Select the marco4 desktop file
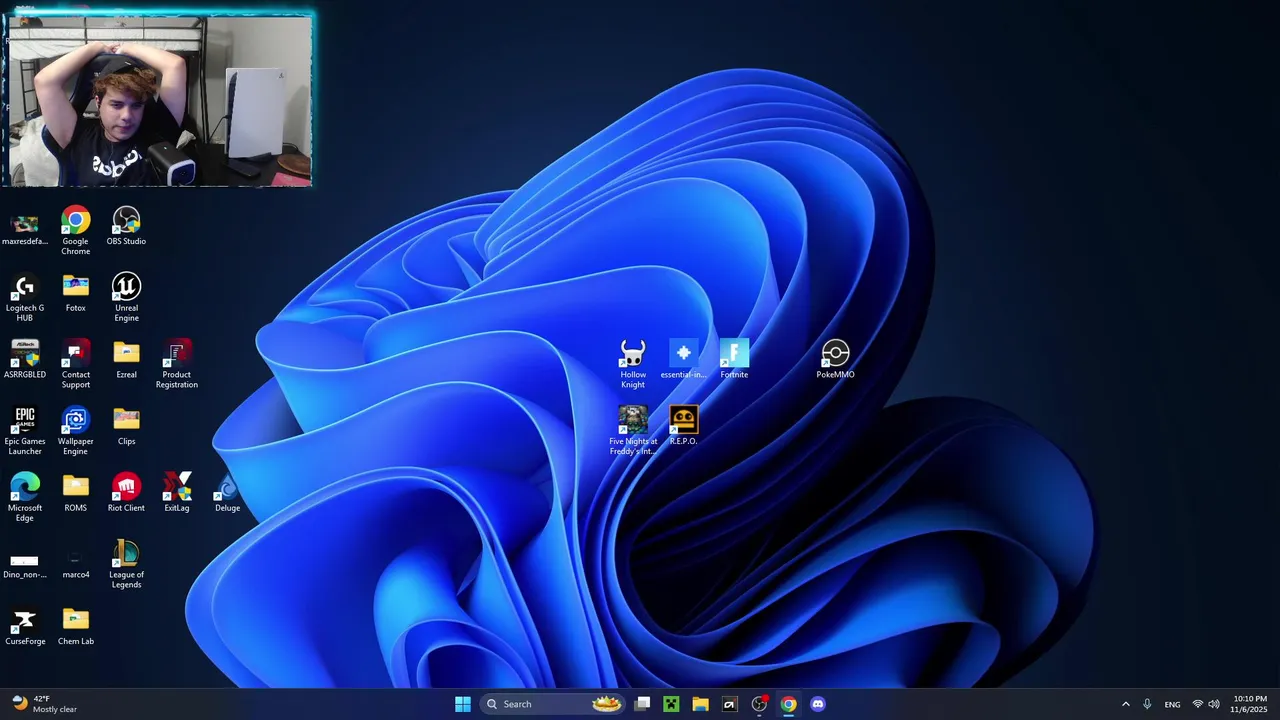Screen dimensions: 1280x720 tap(75, 564)
